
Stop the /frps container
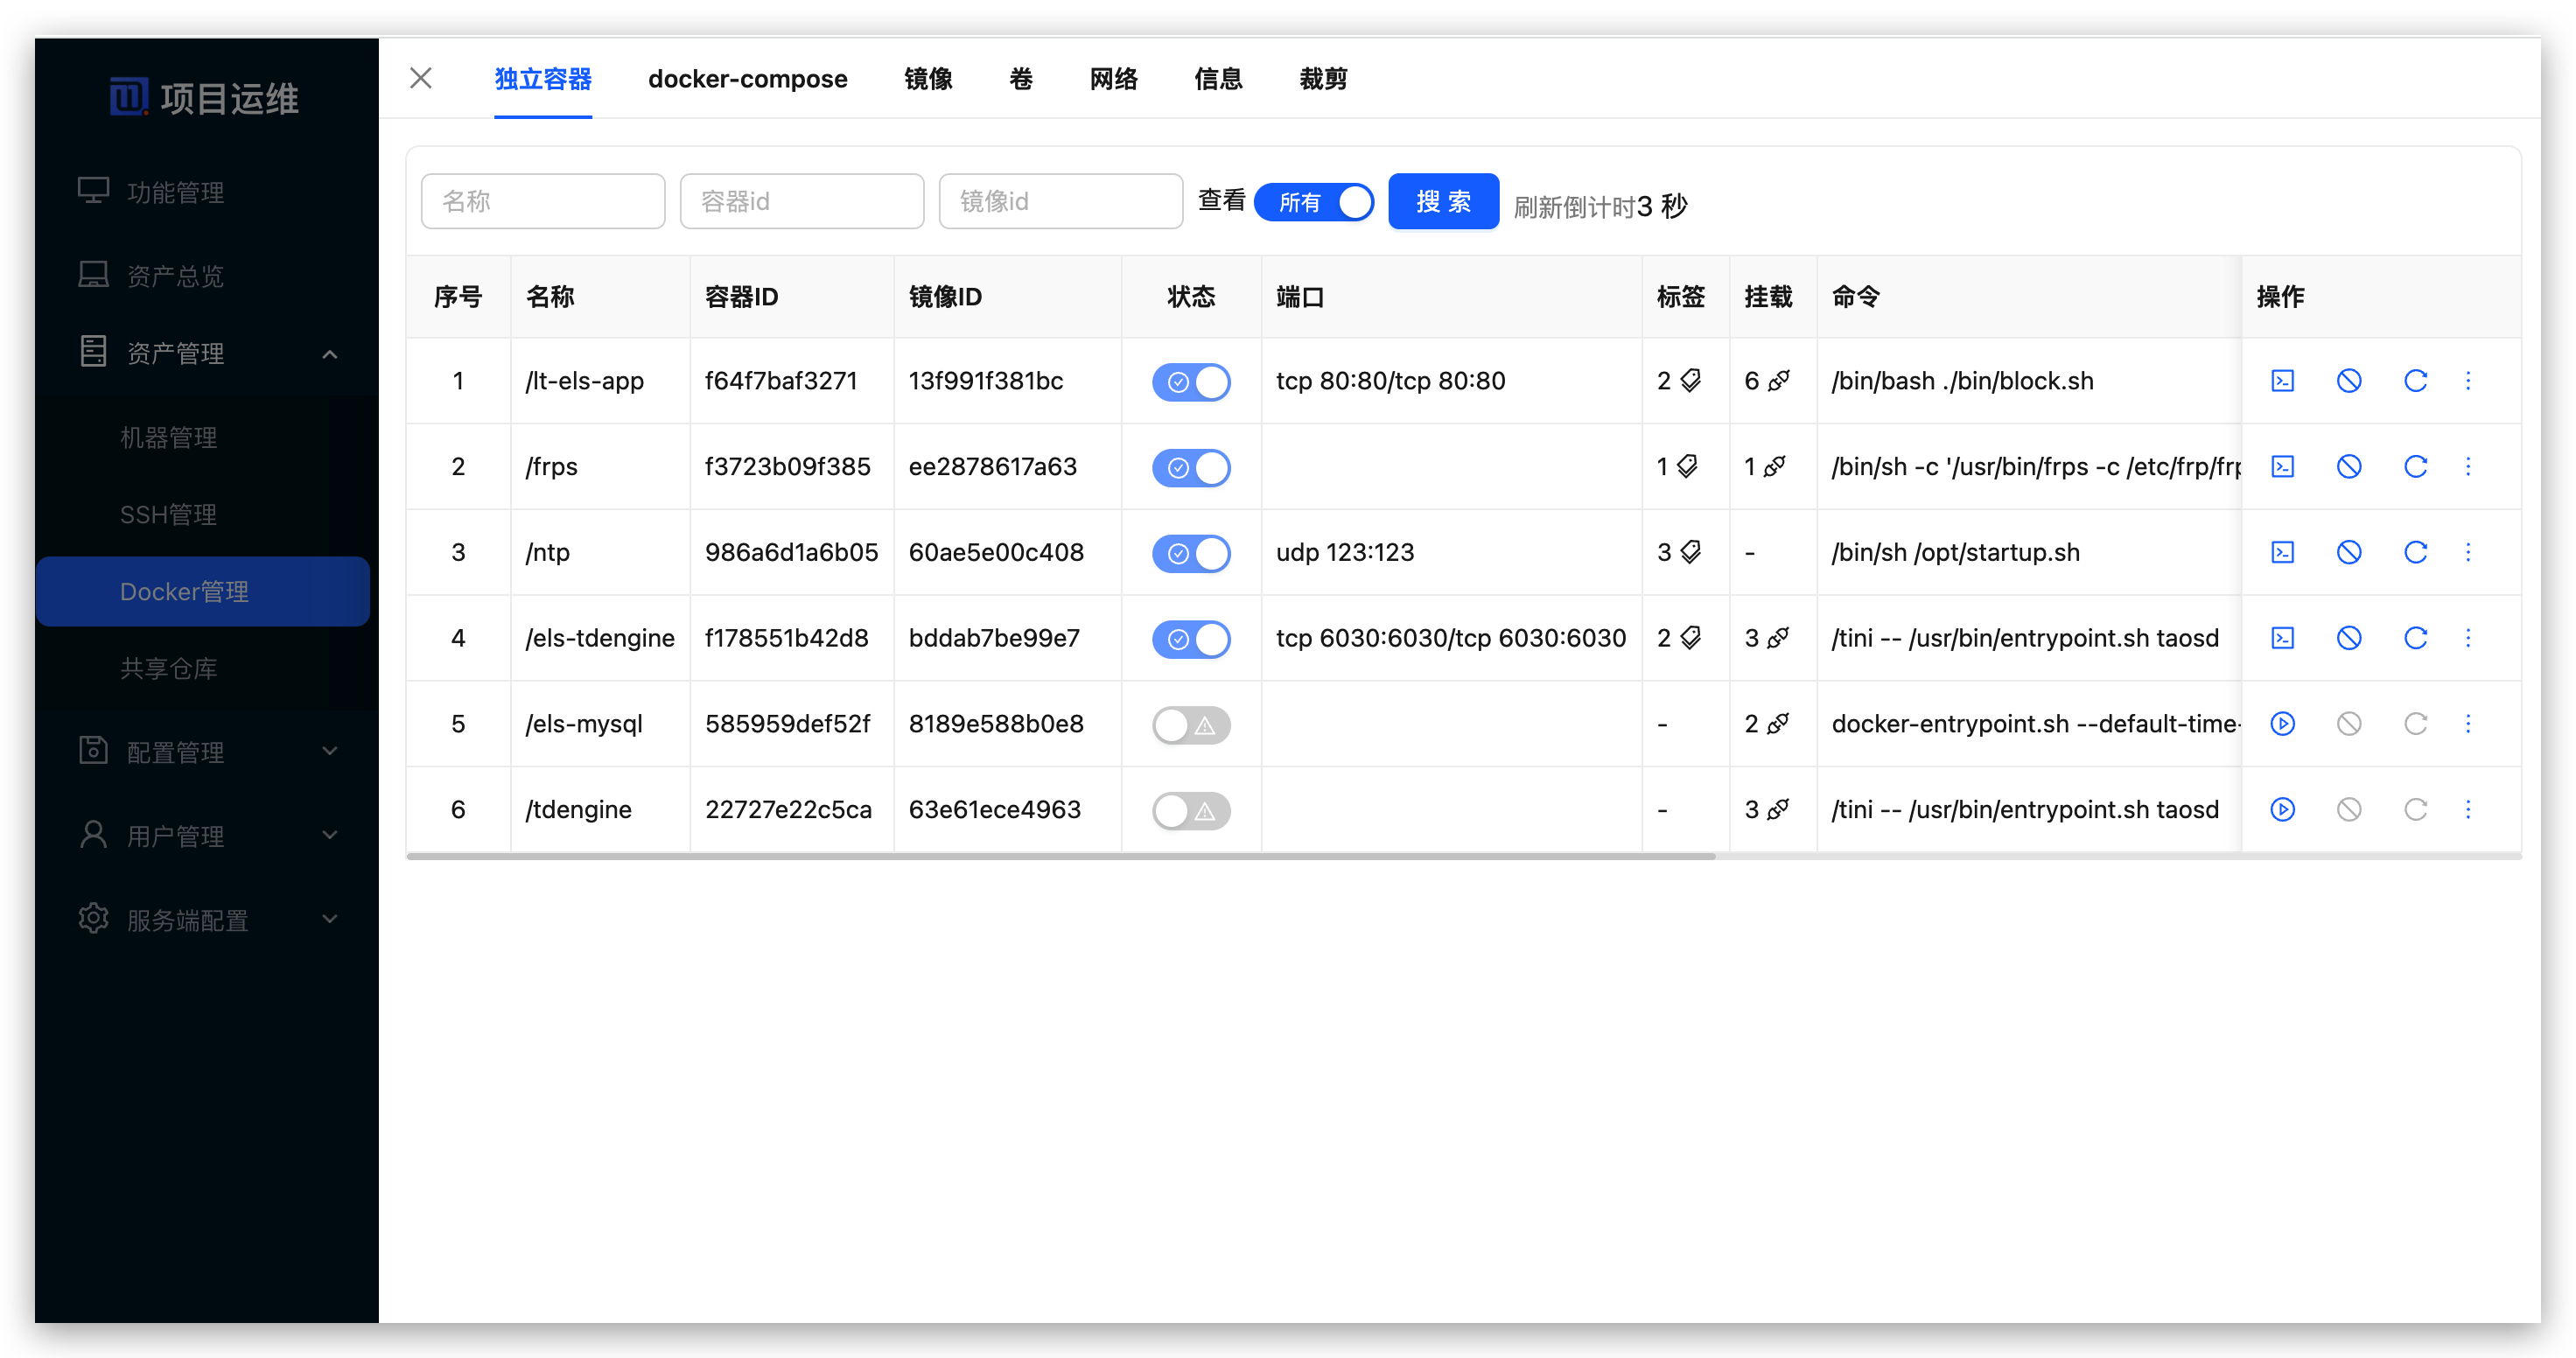[2348, 467]
